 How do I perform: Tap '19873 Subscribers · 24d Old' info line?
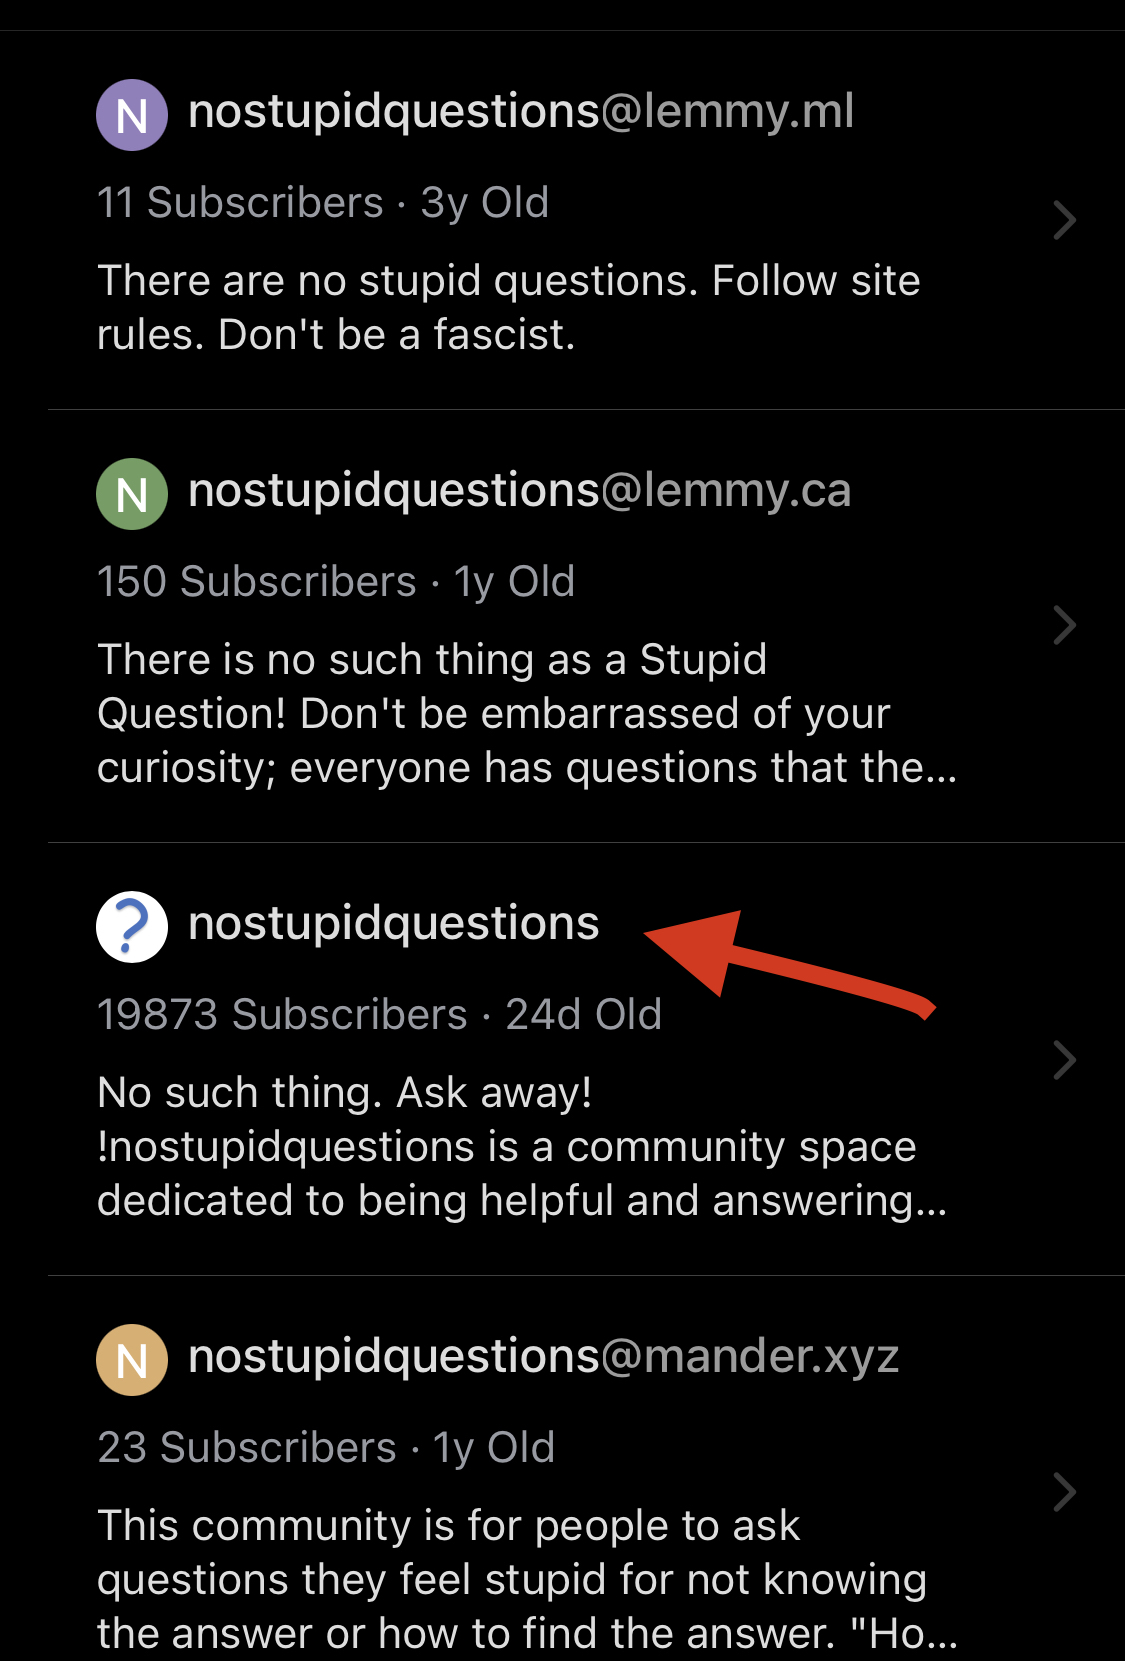(380, 1015)
